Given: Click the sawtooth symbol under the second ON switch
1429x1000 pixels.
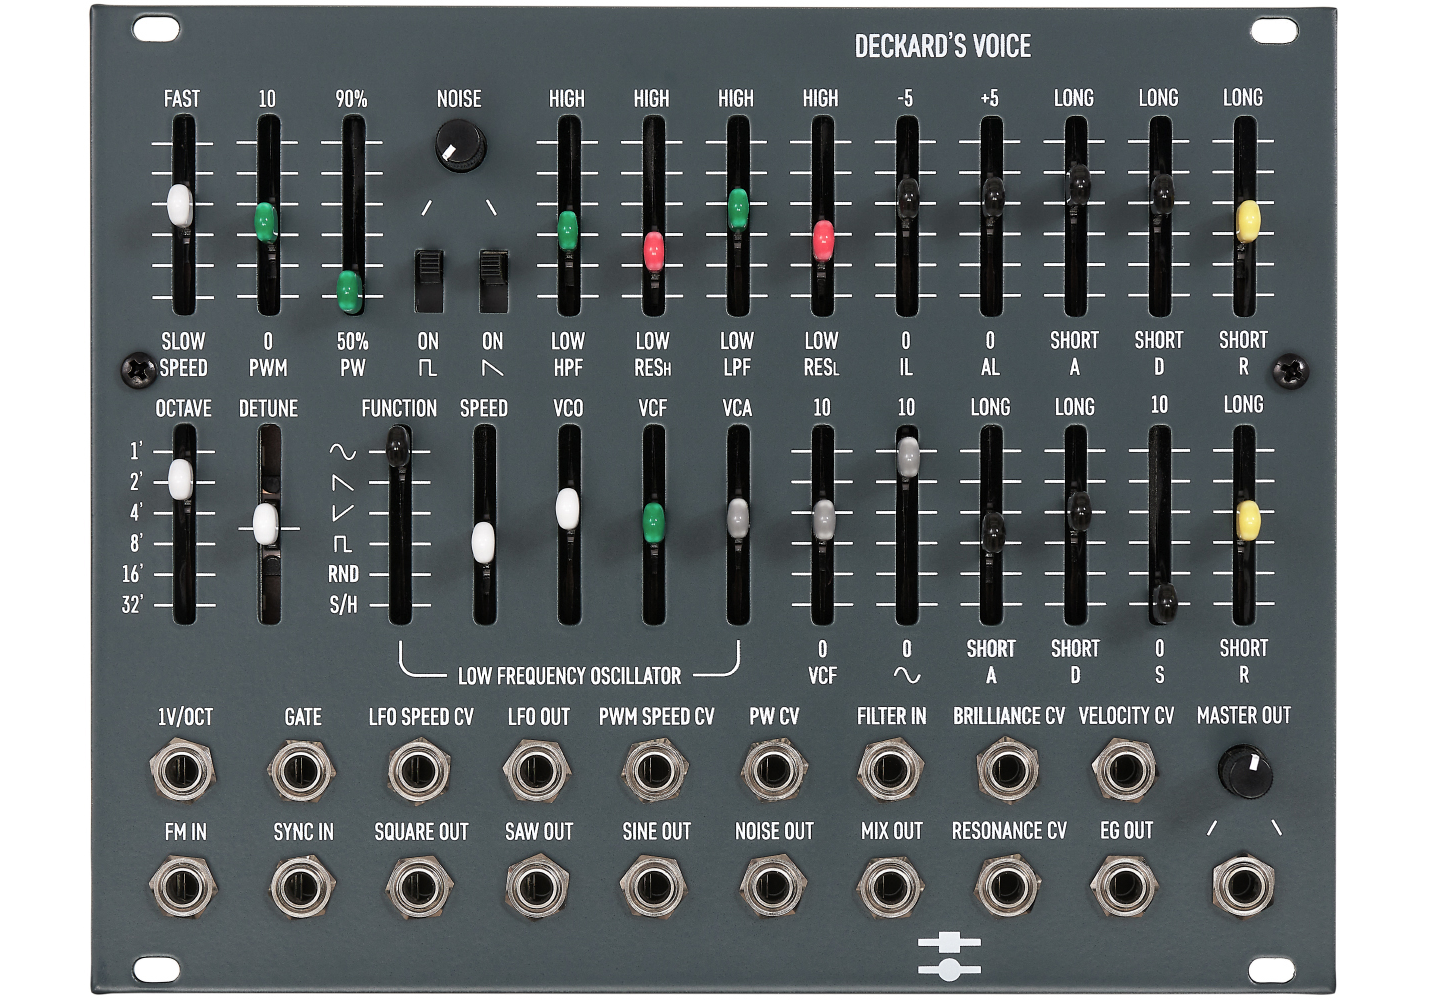Looking at the screenshot, I should (x=493, y=368).
